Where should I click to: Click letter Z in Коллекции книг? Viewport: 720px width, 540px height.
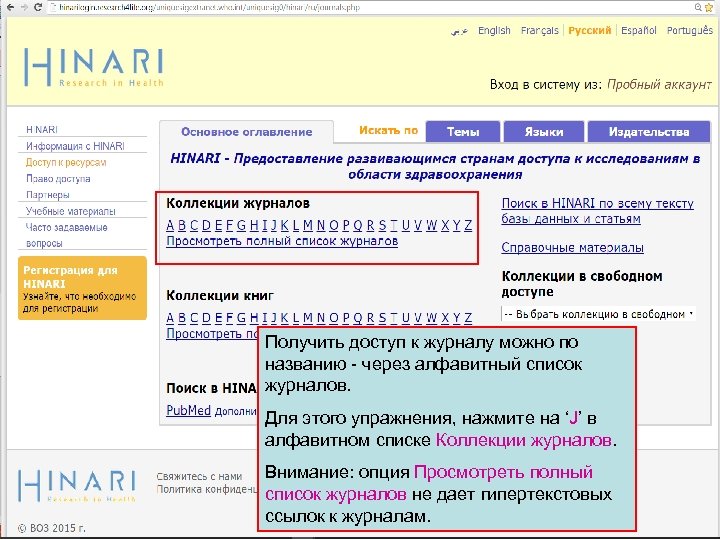coord(468,318)
